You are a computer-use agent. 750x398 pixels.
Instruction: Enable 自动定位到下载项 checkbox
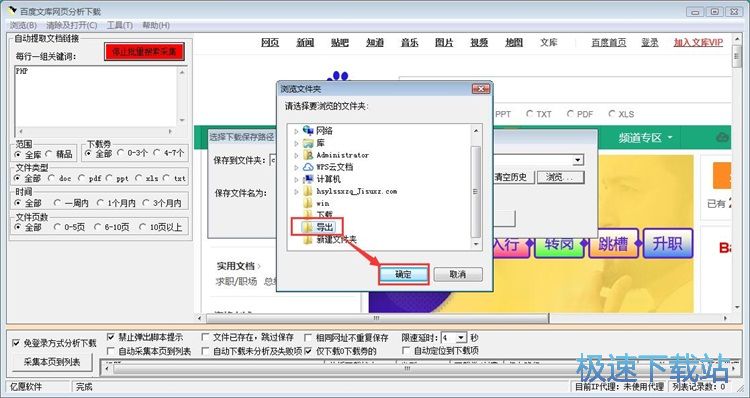(x=406, y=351)
